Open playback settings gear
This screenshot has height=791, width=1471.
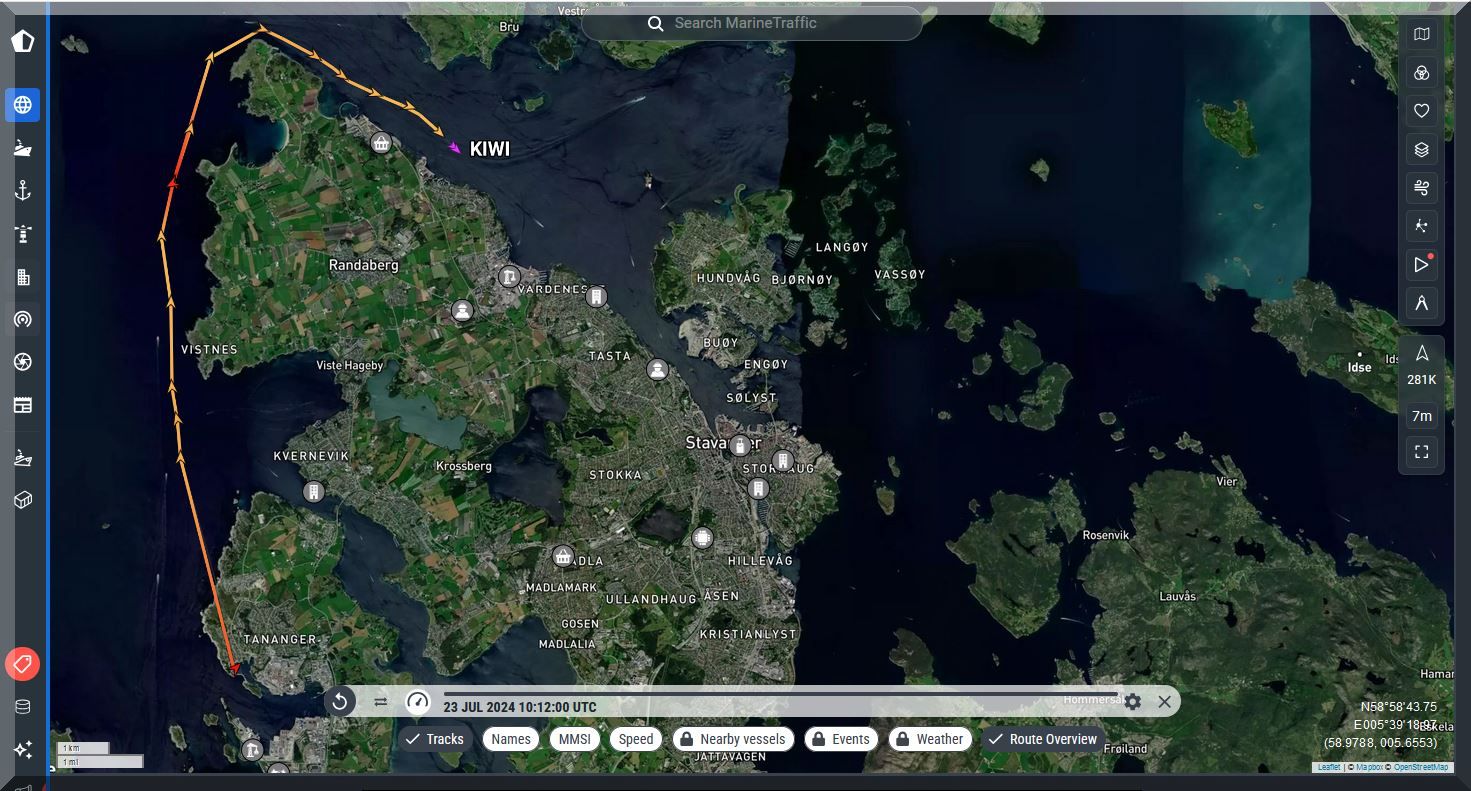tap(1132, 702)
